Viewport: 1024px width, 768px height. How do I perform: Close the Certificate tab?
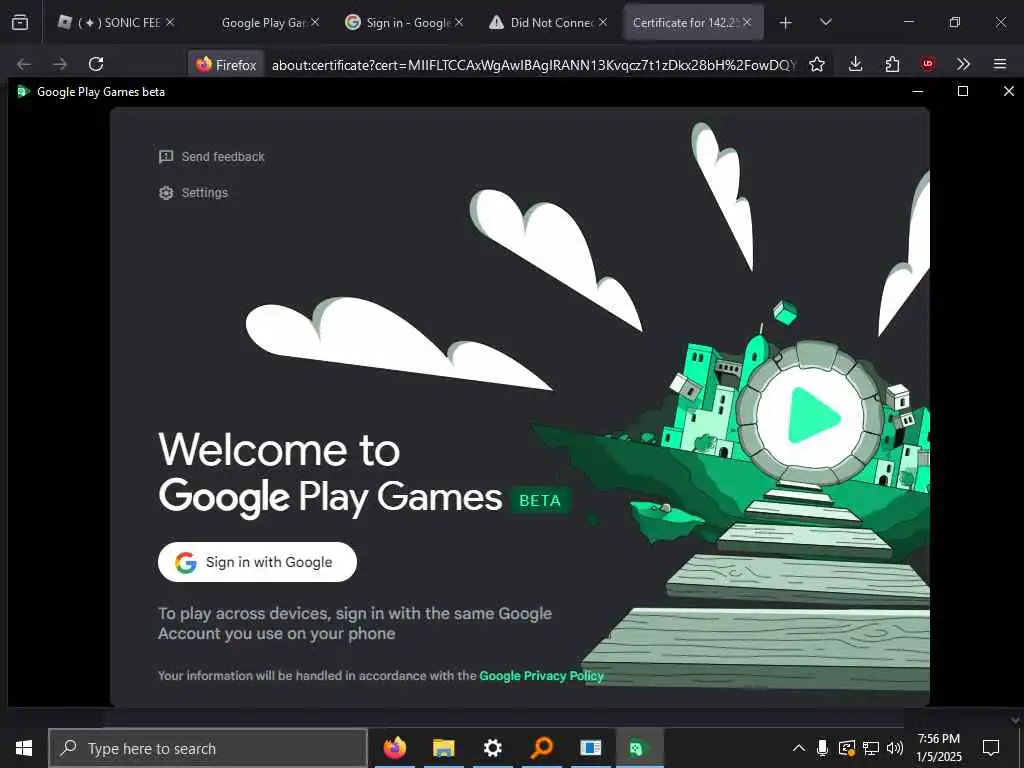tap(747, 22)
